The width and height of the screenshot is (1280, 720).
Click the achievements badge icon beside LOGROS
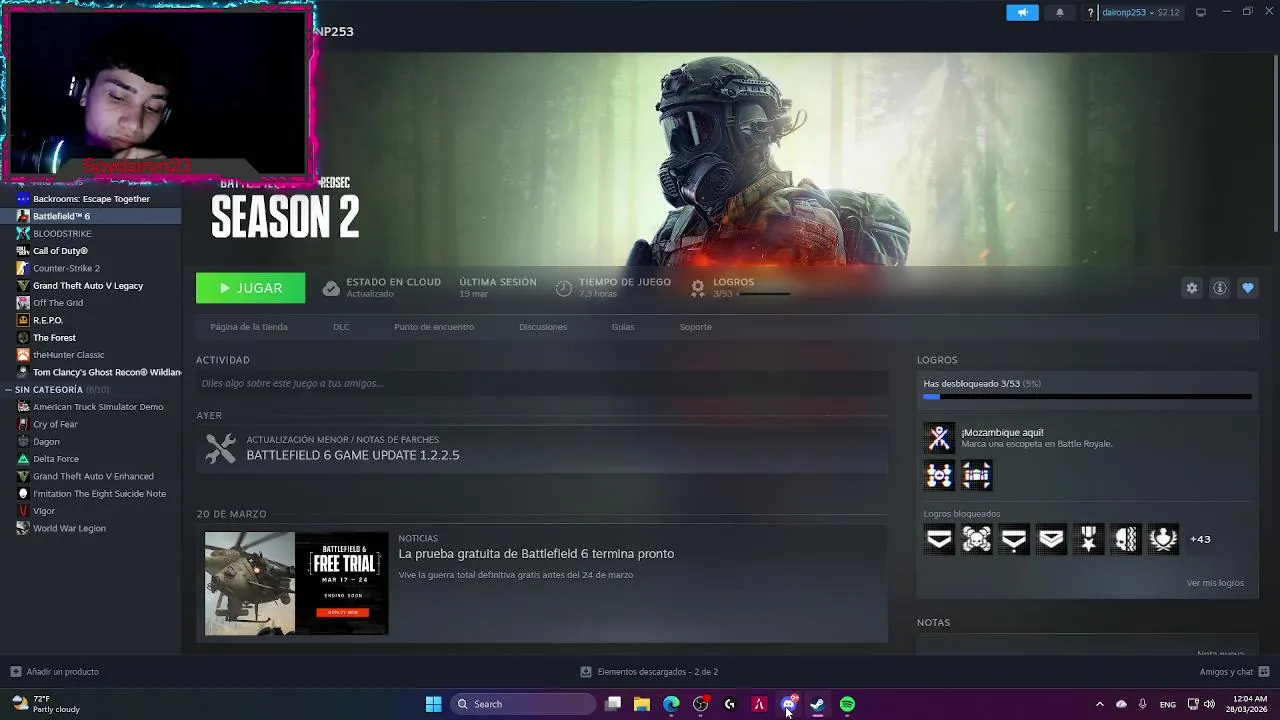pos(698,288)
